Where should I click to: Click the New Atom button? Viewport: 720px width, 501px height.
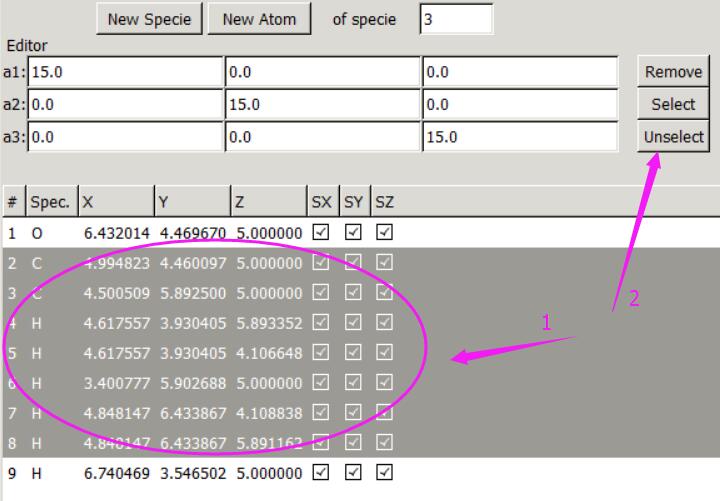point(259,19)
